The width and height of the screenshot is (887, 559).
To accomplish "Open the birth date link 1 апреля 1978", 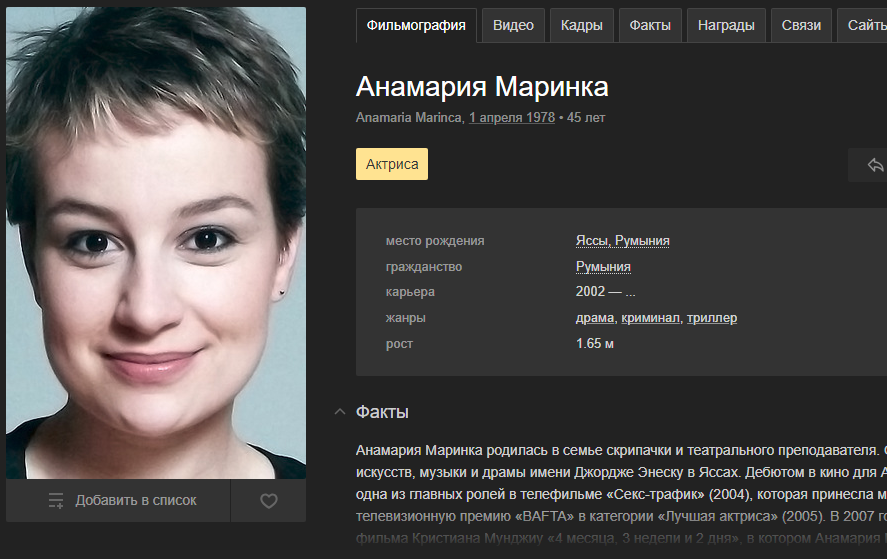I will (x=512, y=118).
